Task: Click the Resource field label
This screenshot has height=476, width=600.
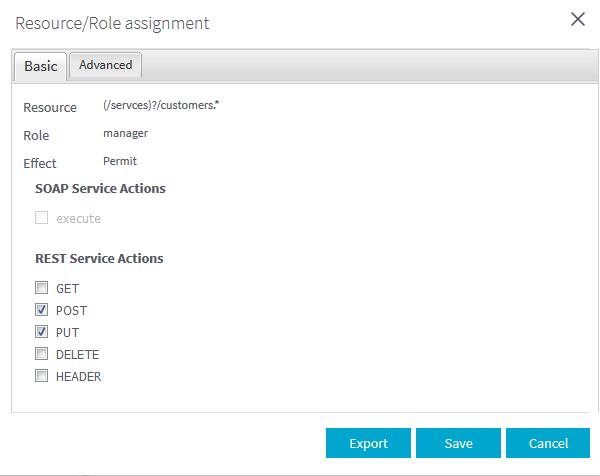Action: (x=49, y=107)
